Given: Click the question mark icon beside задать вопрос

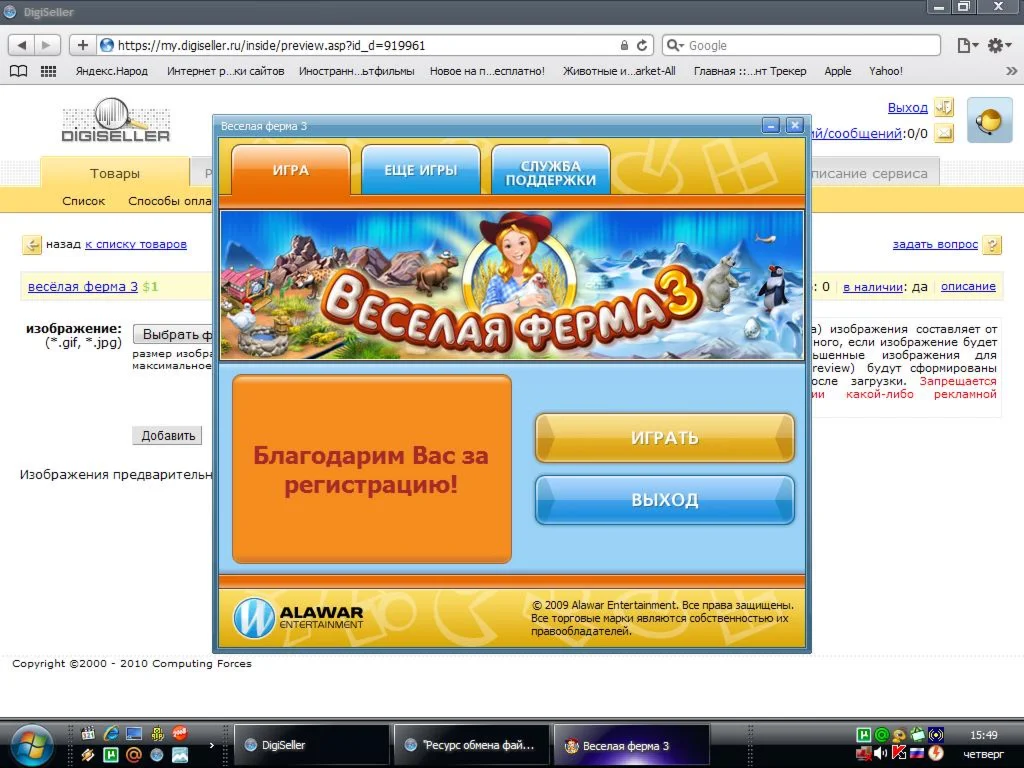Looking at the screenshot, I should [992, 245].
